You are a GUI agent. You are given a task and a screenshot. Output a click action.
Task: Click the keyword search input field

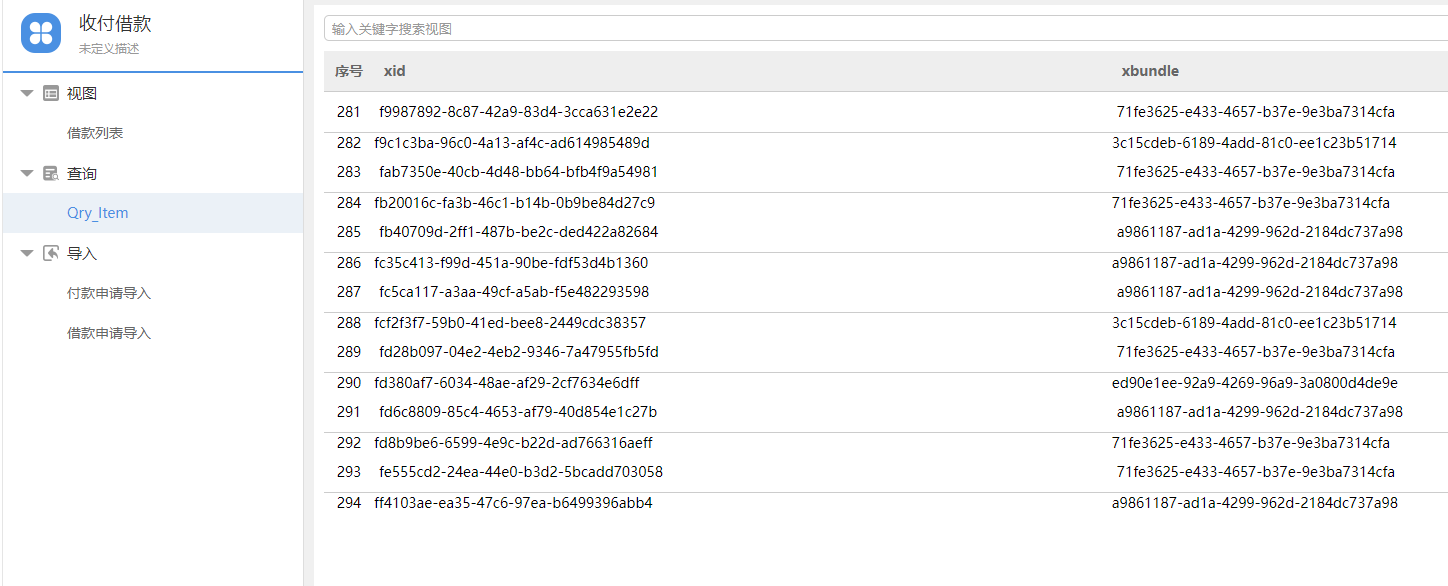pyautogui.click(x=880, y=29)
